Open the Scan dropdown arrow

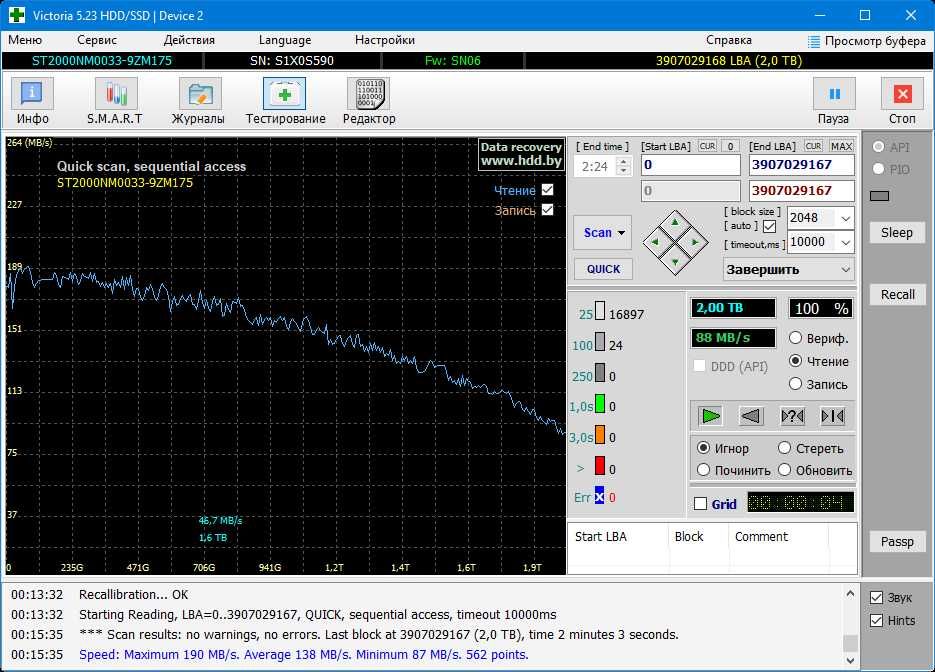[621, 233]
